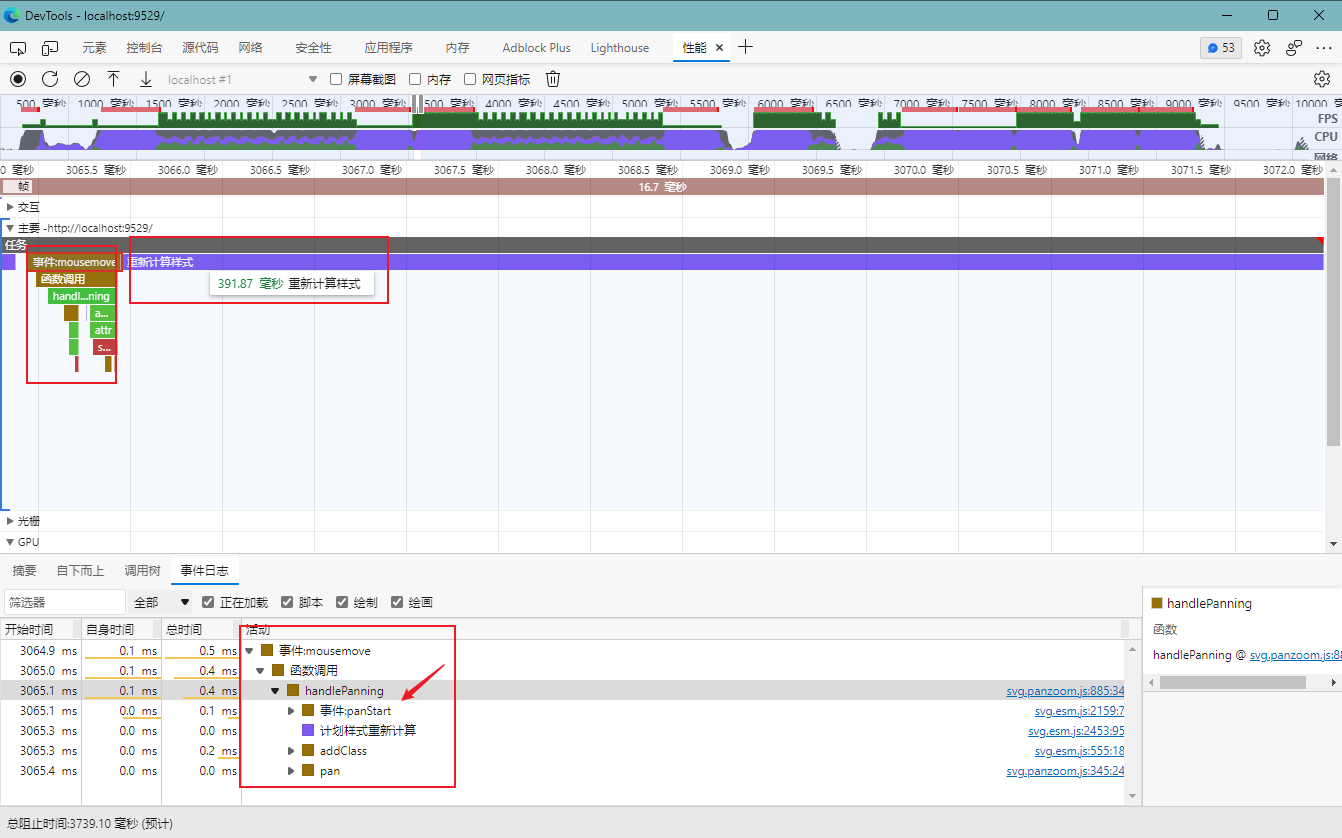Open the Adblock Plus tab
1342x838 pixels.
click(536, 48)
